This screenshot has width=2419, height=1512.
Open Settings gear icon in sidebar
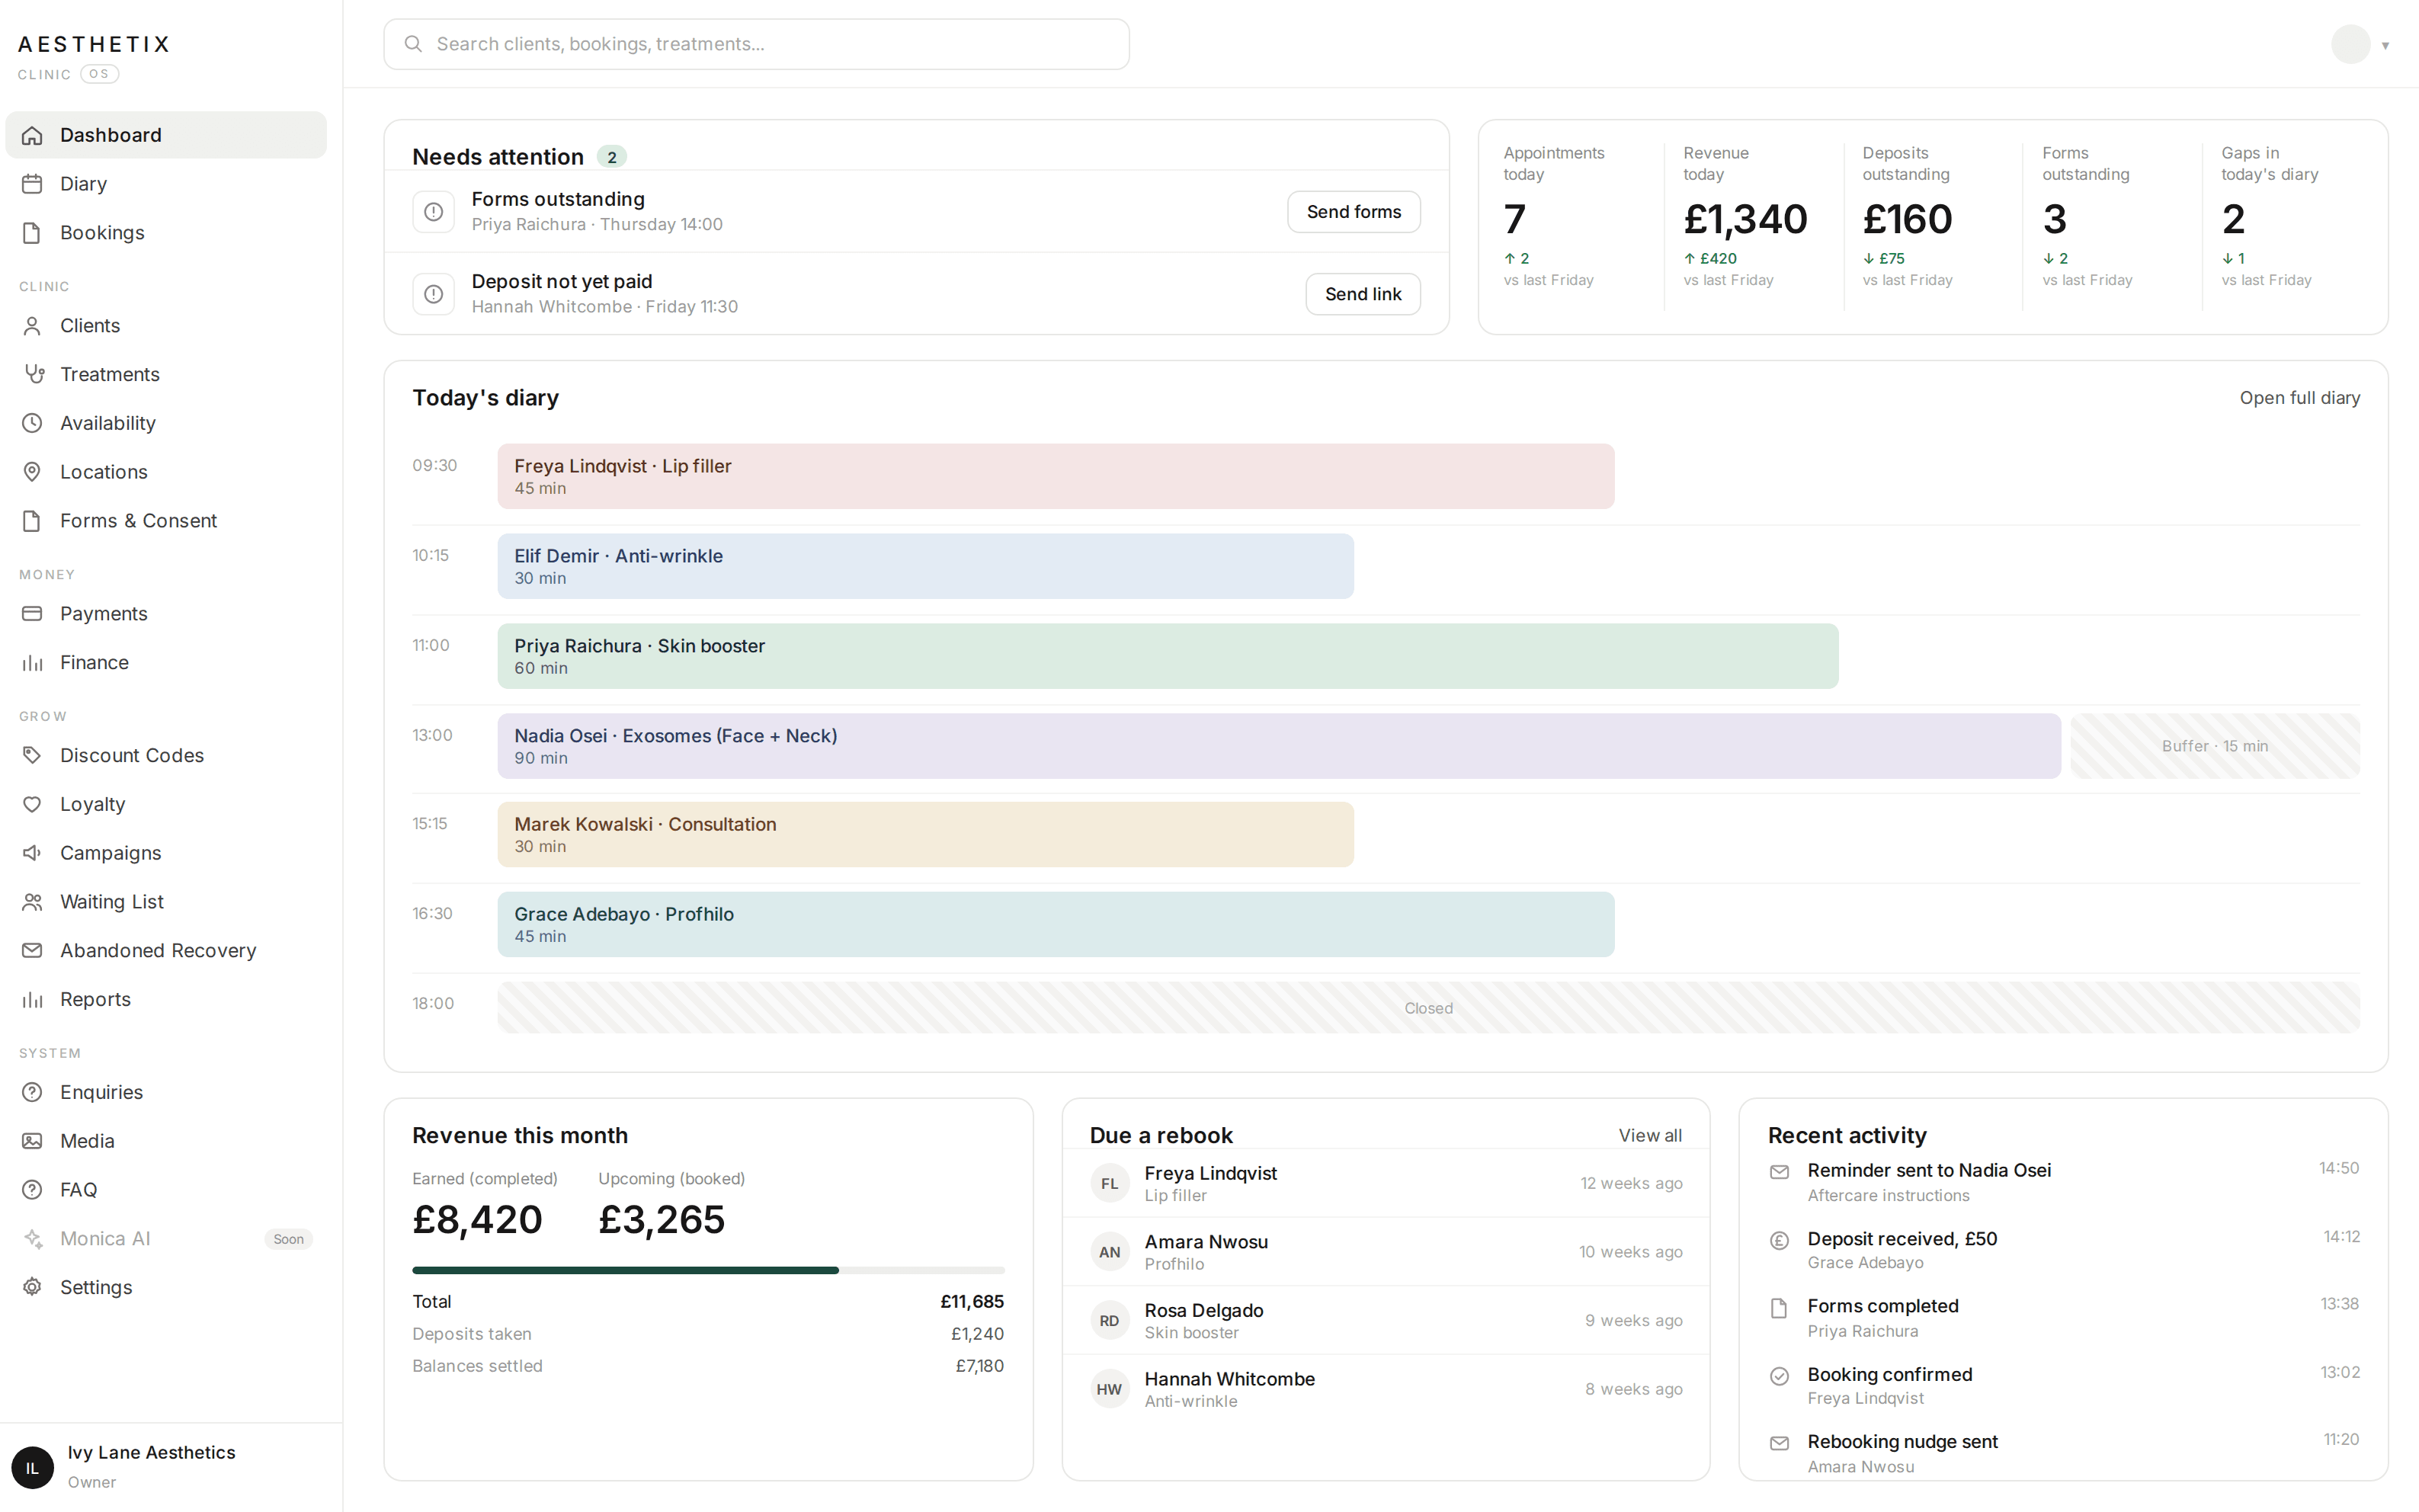(32, 1288)
